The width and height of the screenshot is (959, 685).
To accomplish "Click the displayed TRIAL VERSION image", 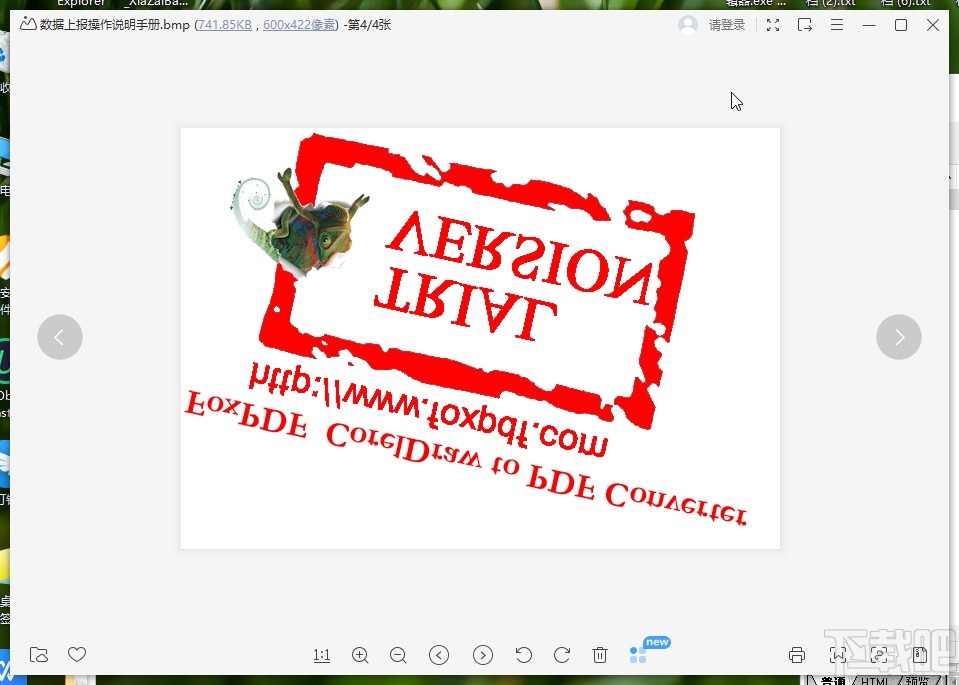I will tap(480, 338).
